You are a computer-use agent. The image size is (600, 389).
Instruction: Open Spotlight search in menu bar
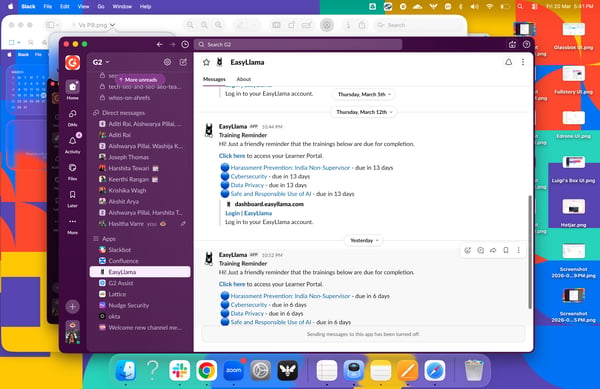point(520,7)
